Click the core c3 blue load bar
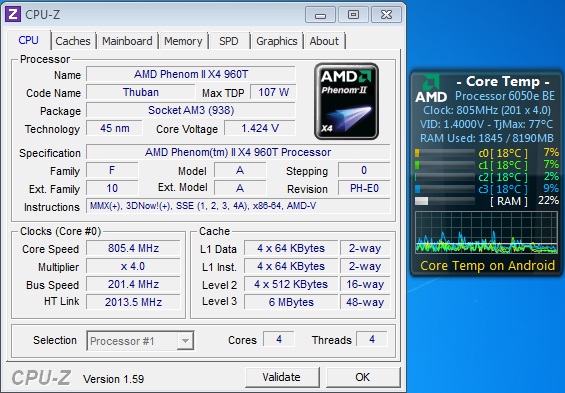 pos(445,189)
